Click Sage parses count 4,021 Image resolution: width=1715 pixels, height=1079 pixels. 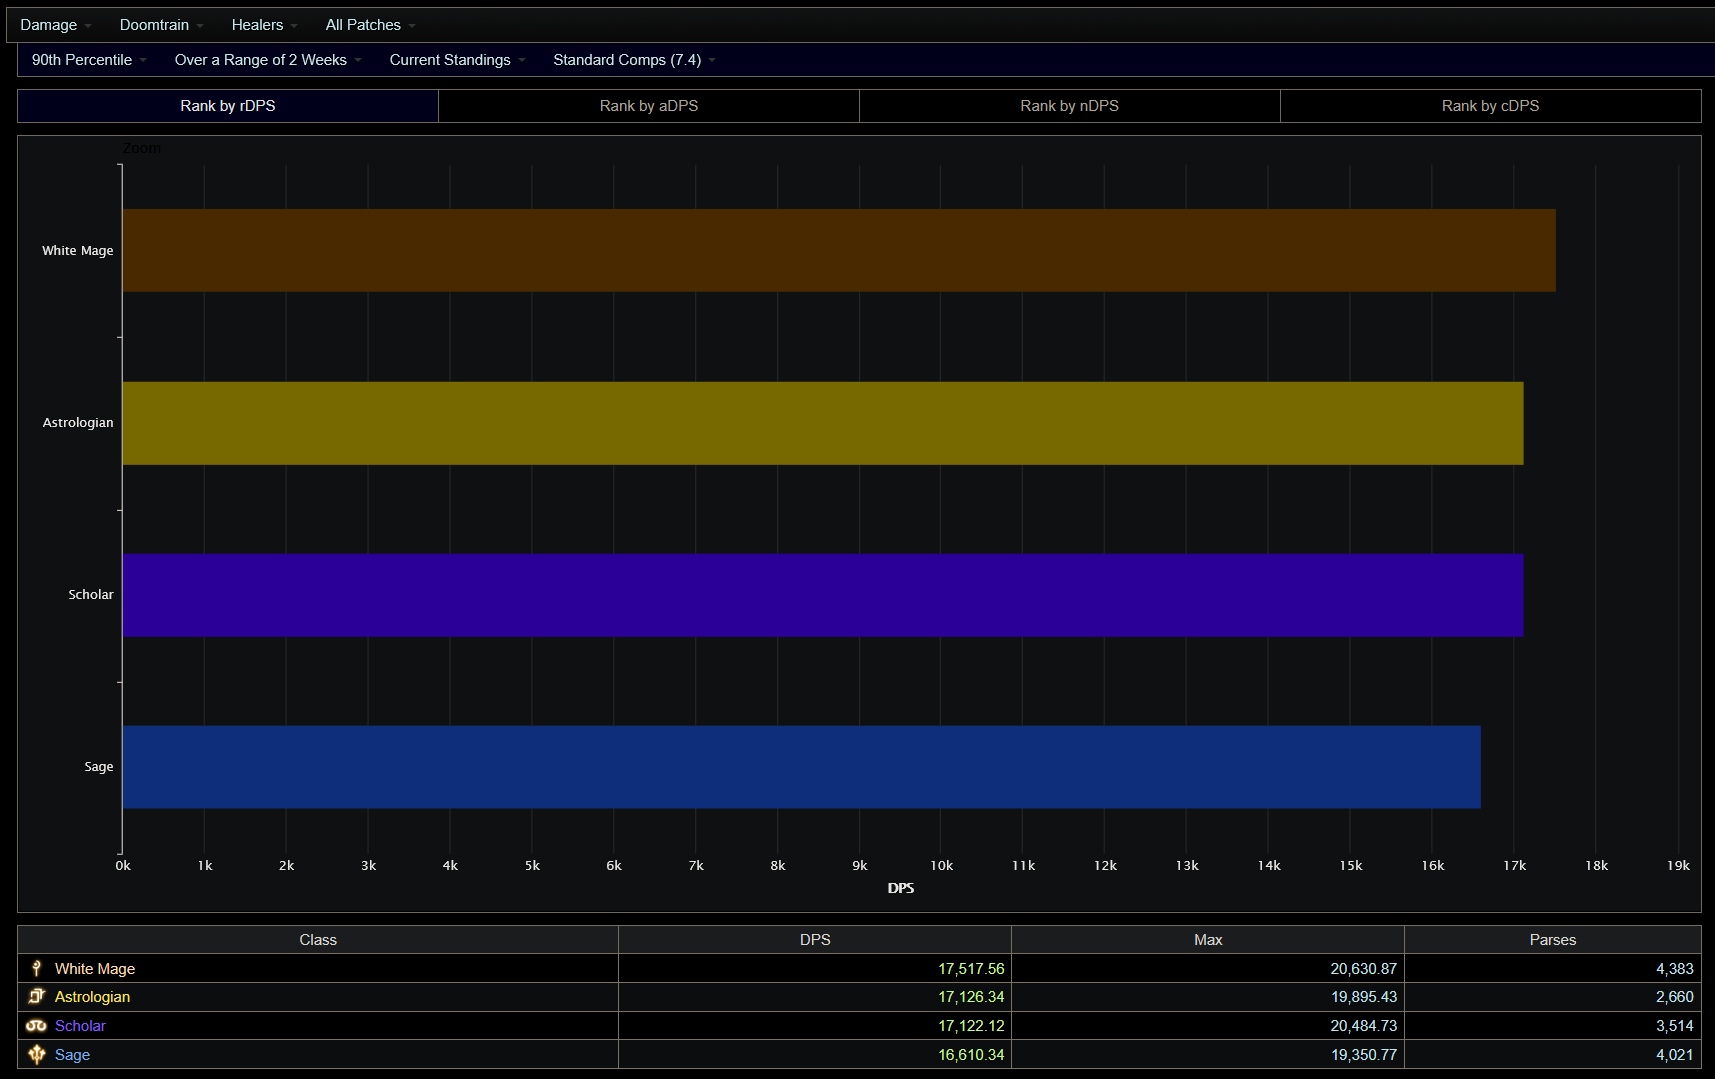coord(1675,1054)
